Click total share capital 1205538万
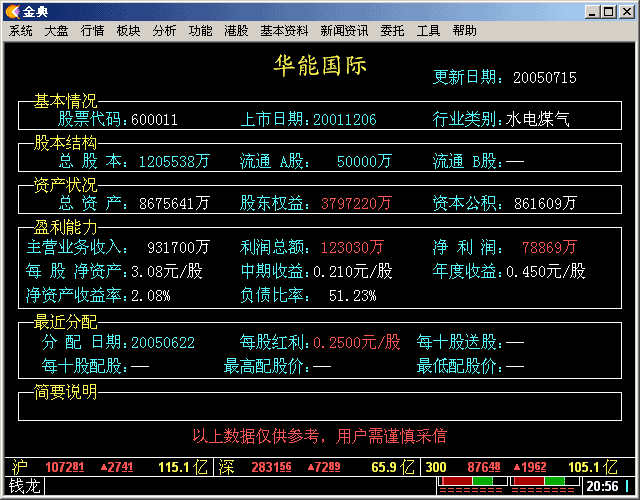 click(174, 162)
